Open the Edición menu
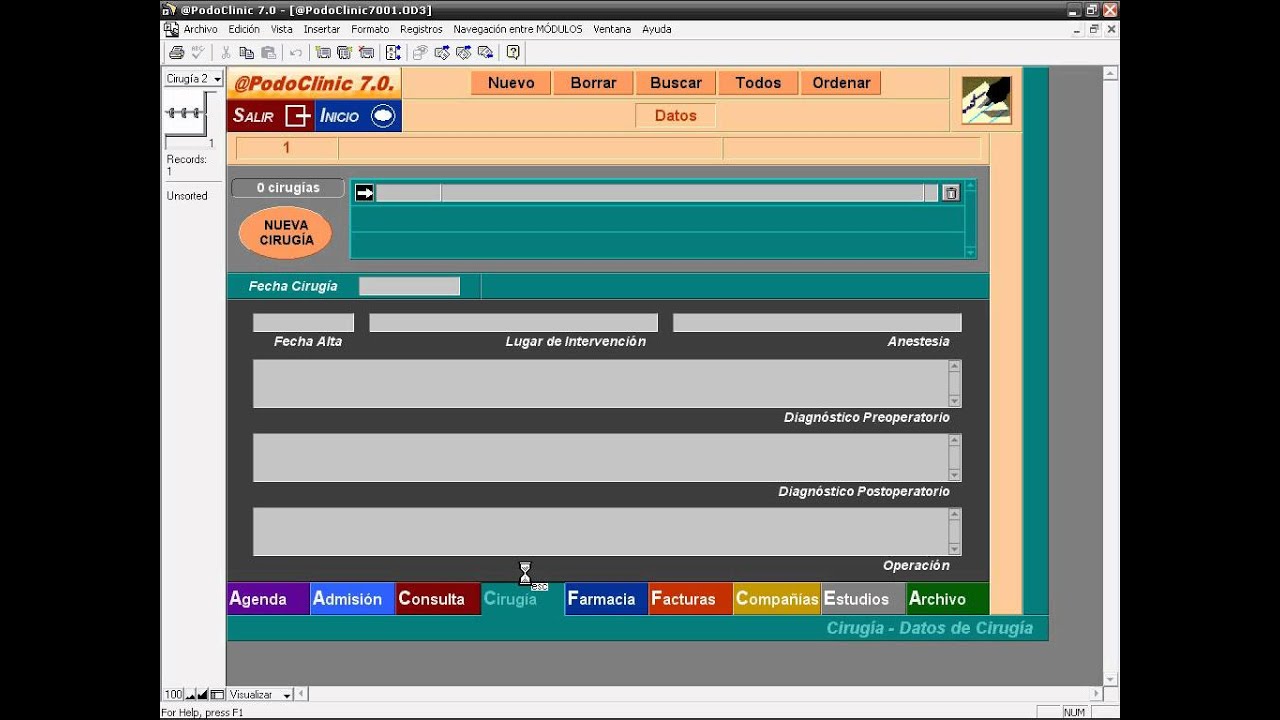Viewport: 1280px width, 720px height. [244, 30]
